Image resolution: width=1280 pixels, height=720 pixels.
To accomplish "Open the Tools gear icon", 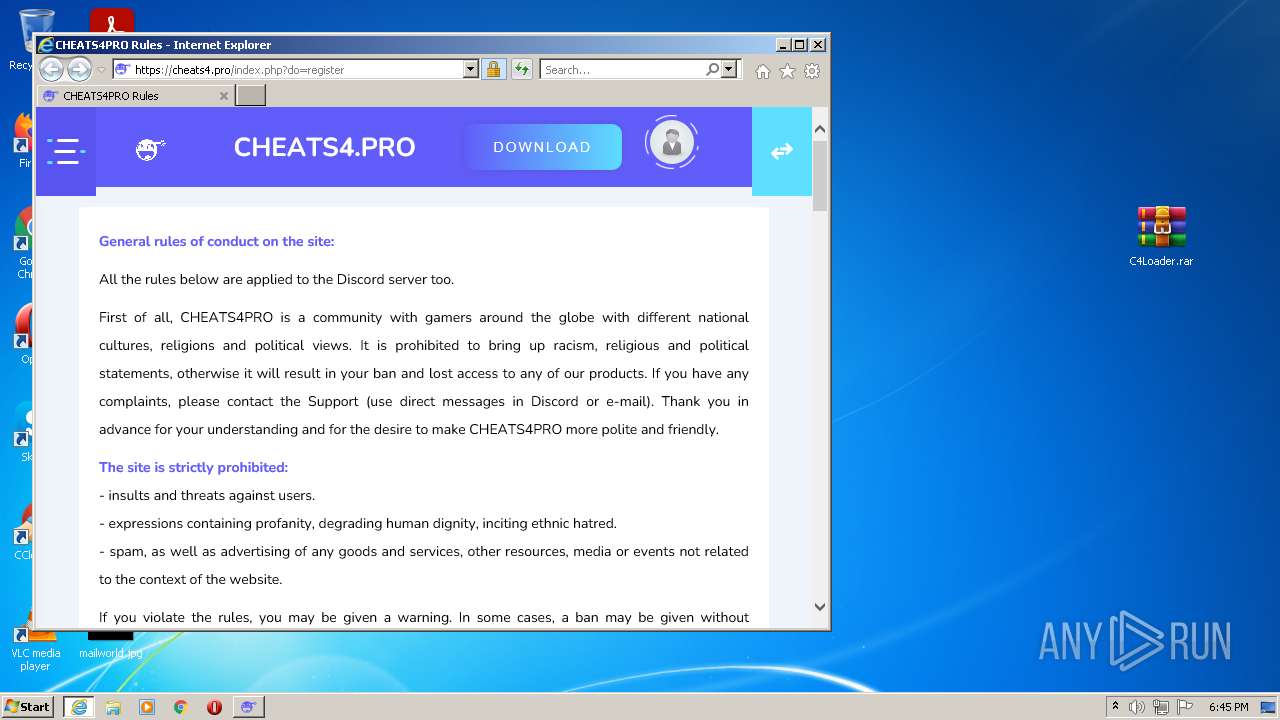I will [x=812, y=71].
